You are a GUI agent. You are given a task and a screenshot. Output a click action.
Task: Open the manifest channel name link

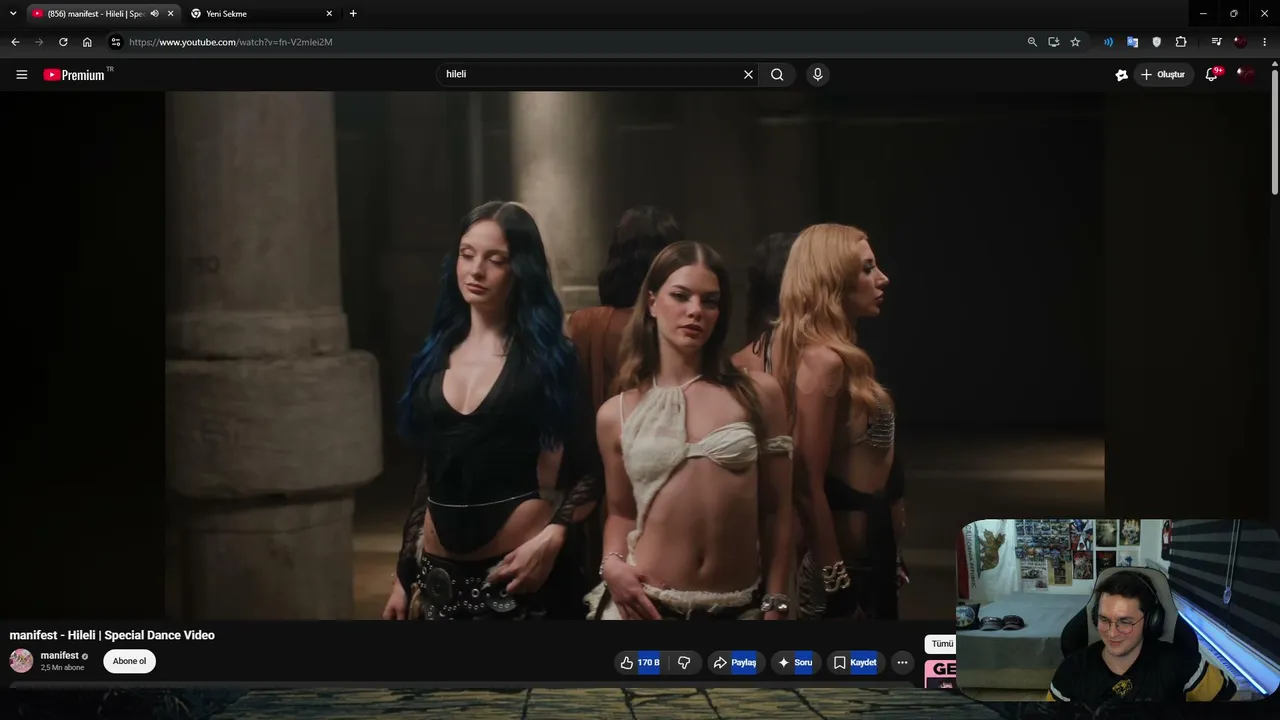tap(60, 655)
